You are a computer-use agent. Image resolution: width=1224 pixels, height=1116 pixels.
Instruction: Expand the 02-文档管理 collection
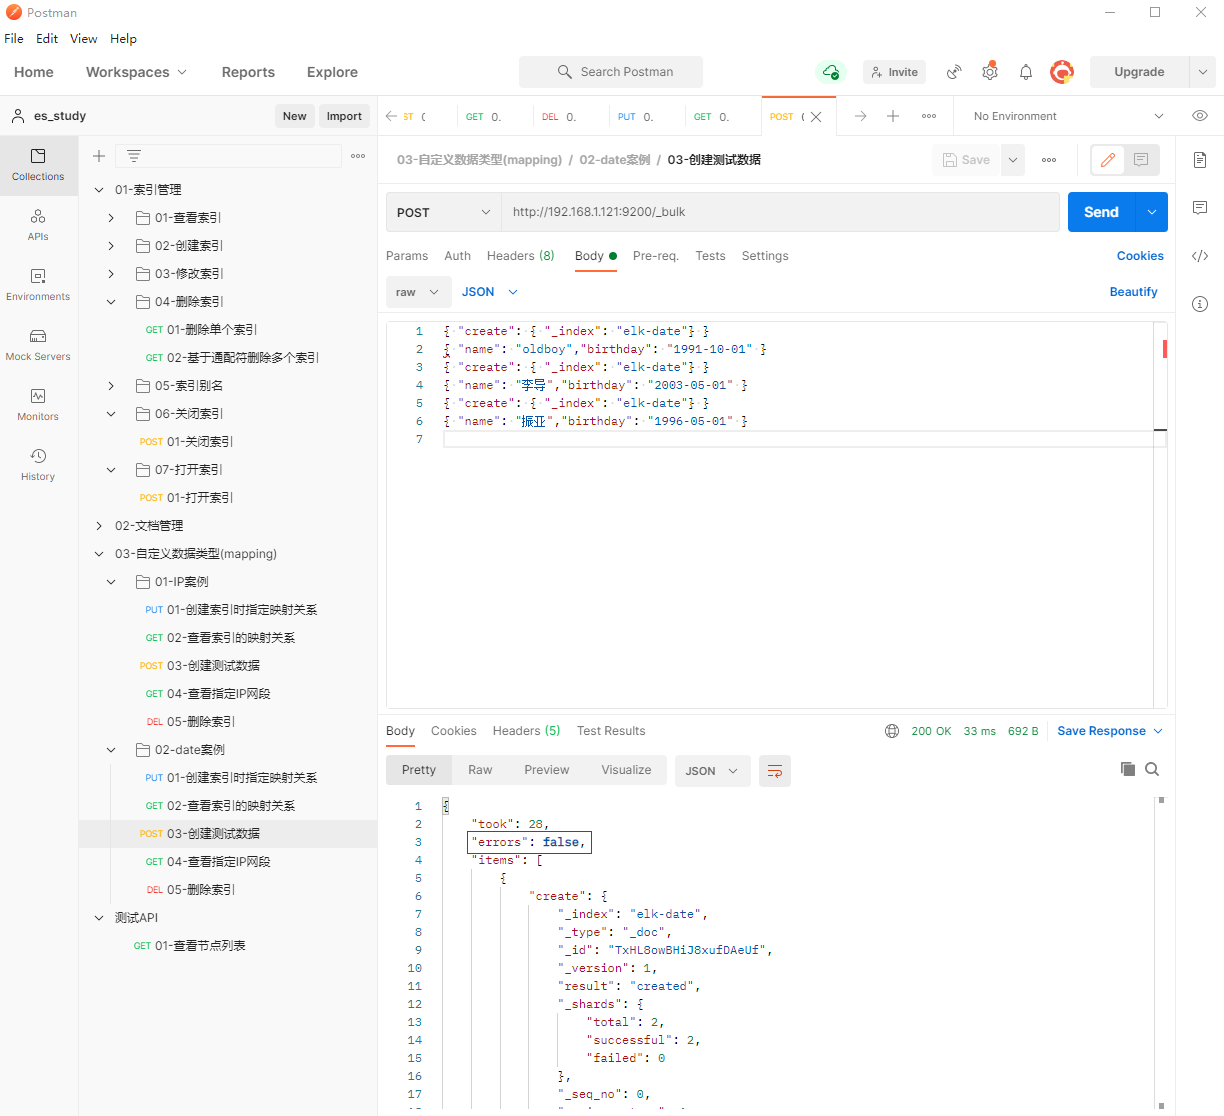(x=99, y=526)
